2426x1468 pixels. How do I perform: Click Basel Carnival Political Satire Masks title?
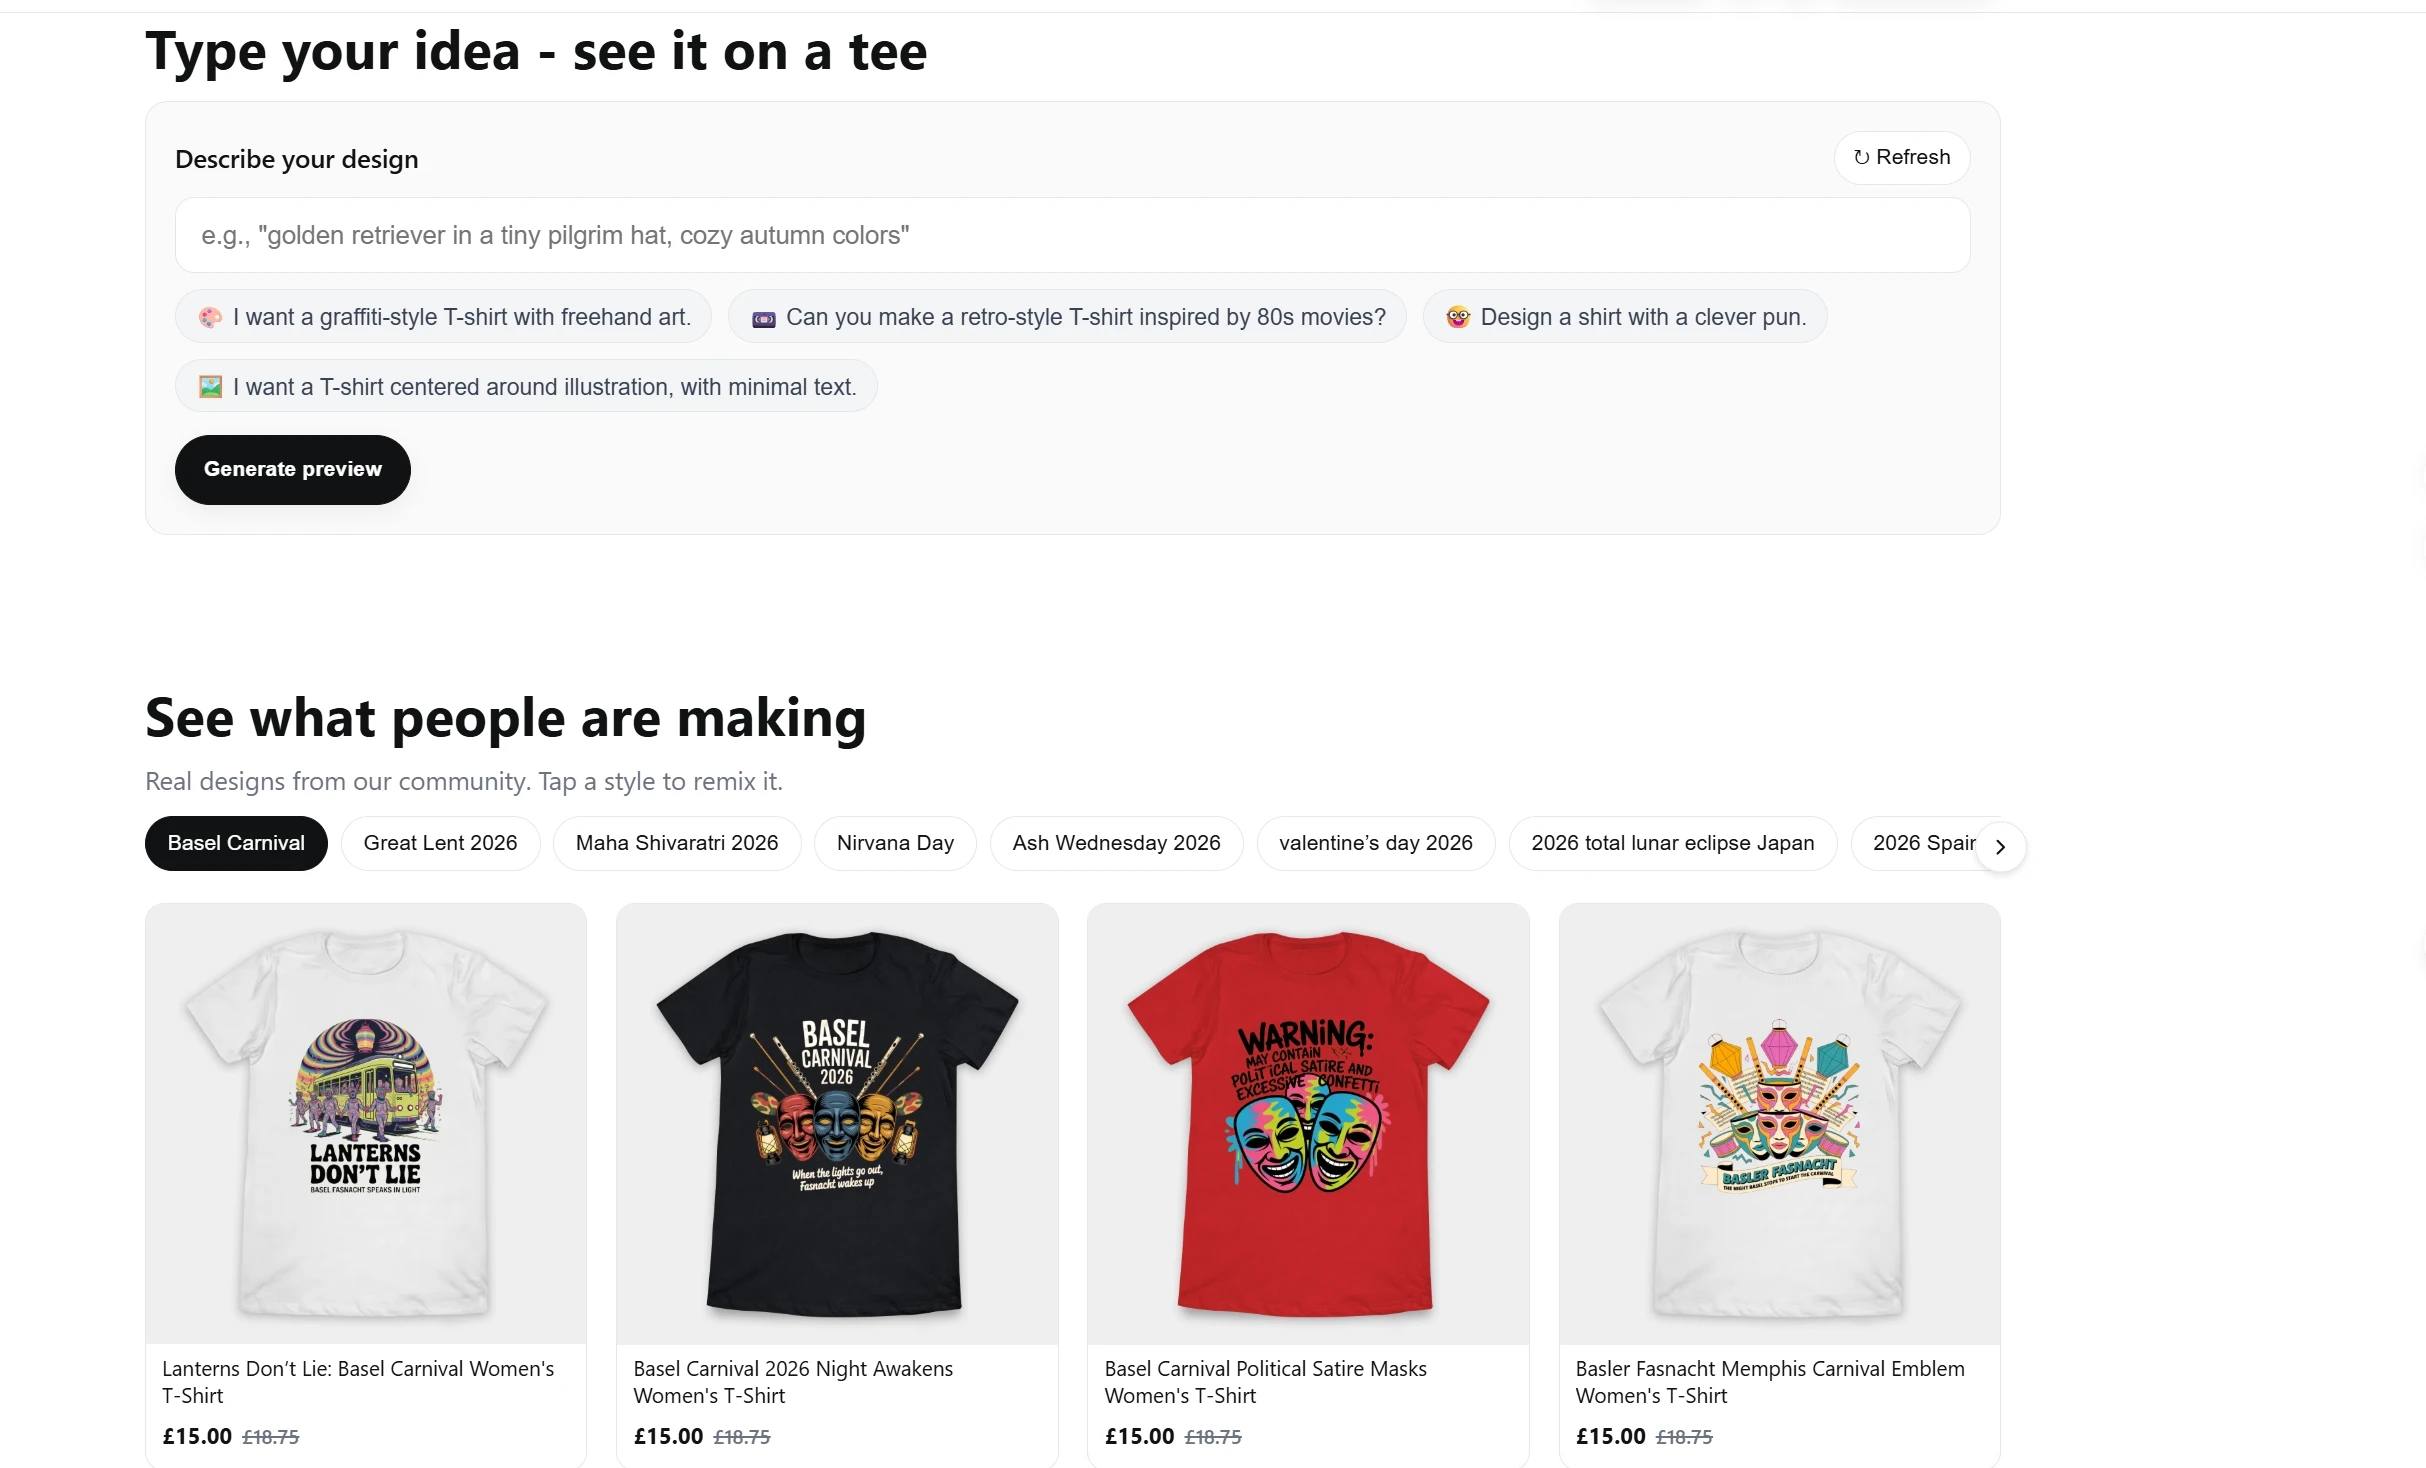(1265, 1381)
